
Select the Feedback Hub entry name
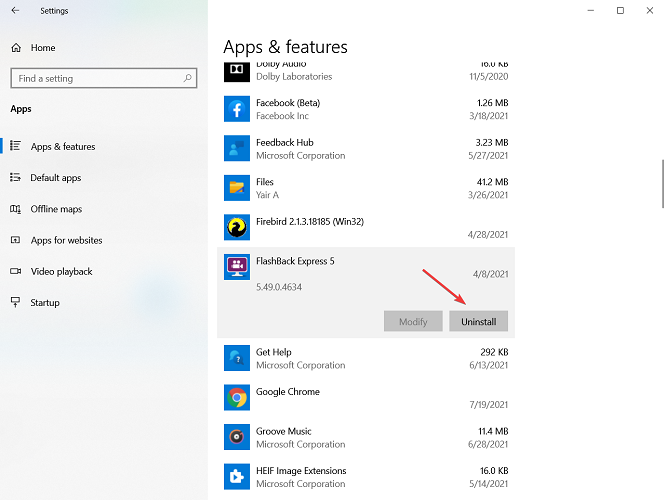[285, 142]
